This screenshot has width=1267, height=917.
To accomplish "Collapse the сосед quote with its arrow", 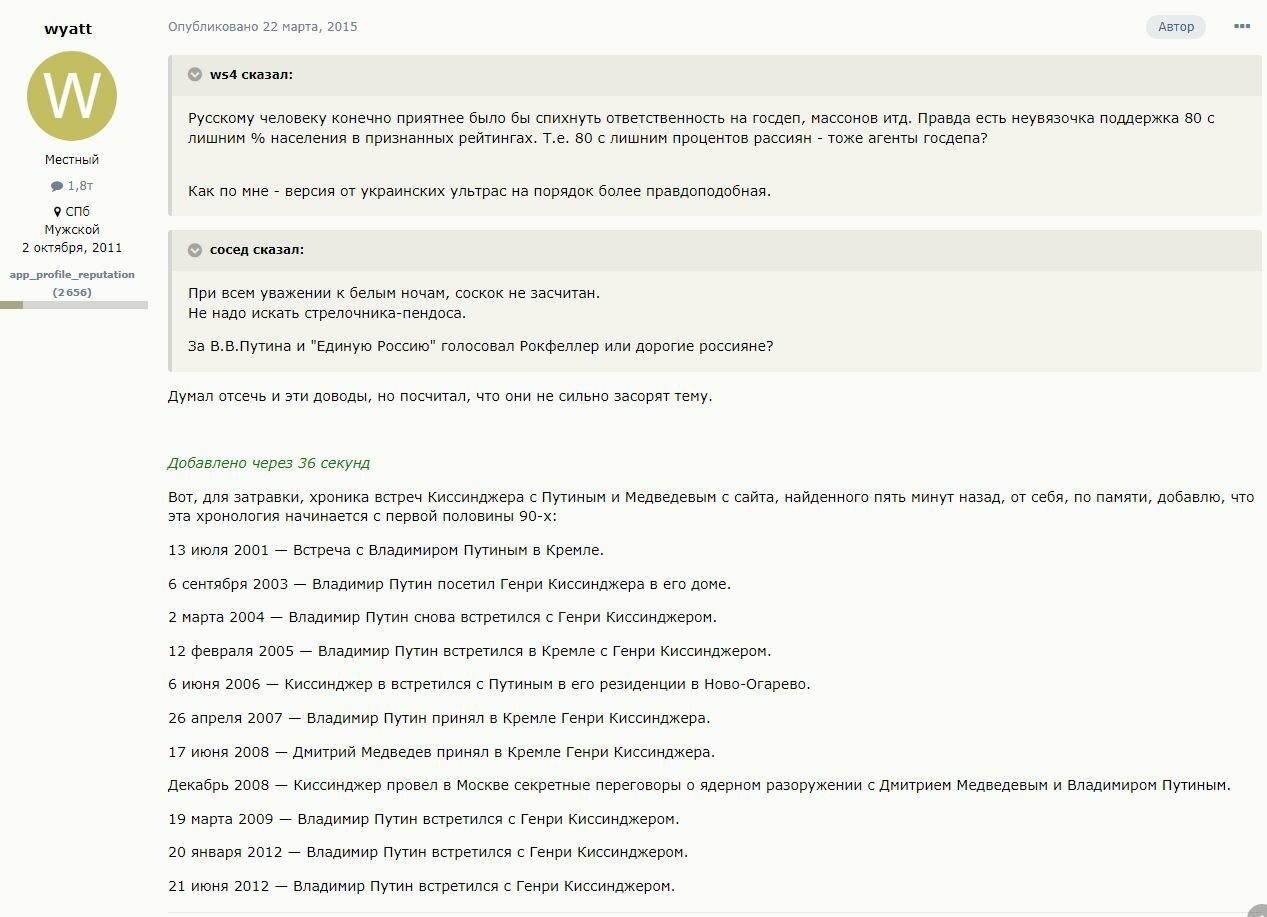I will pos(195,250).
